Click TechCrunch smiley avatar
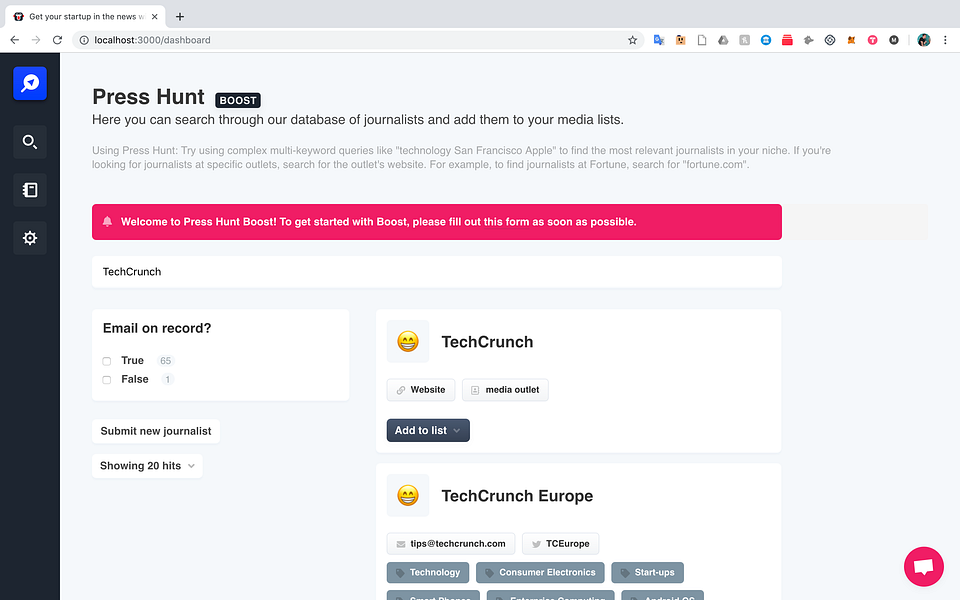960x600 pixels. coord(408,341)
